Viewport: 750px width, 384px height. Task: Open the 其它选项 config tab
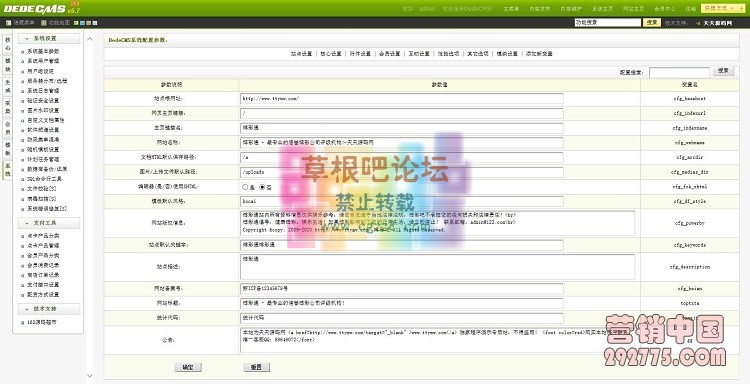point(477,54)
